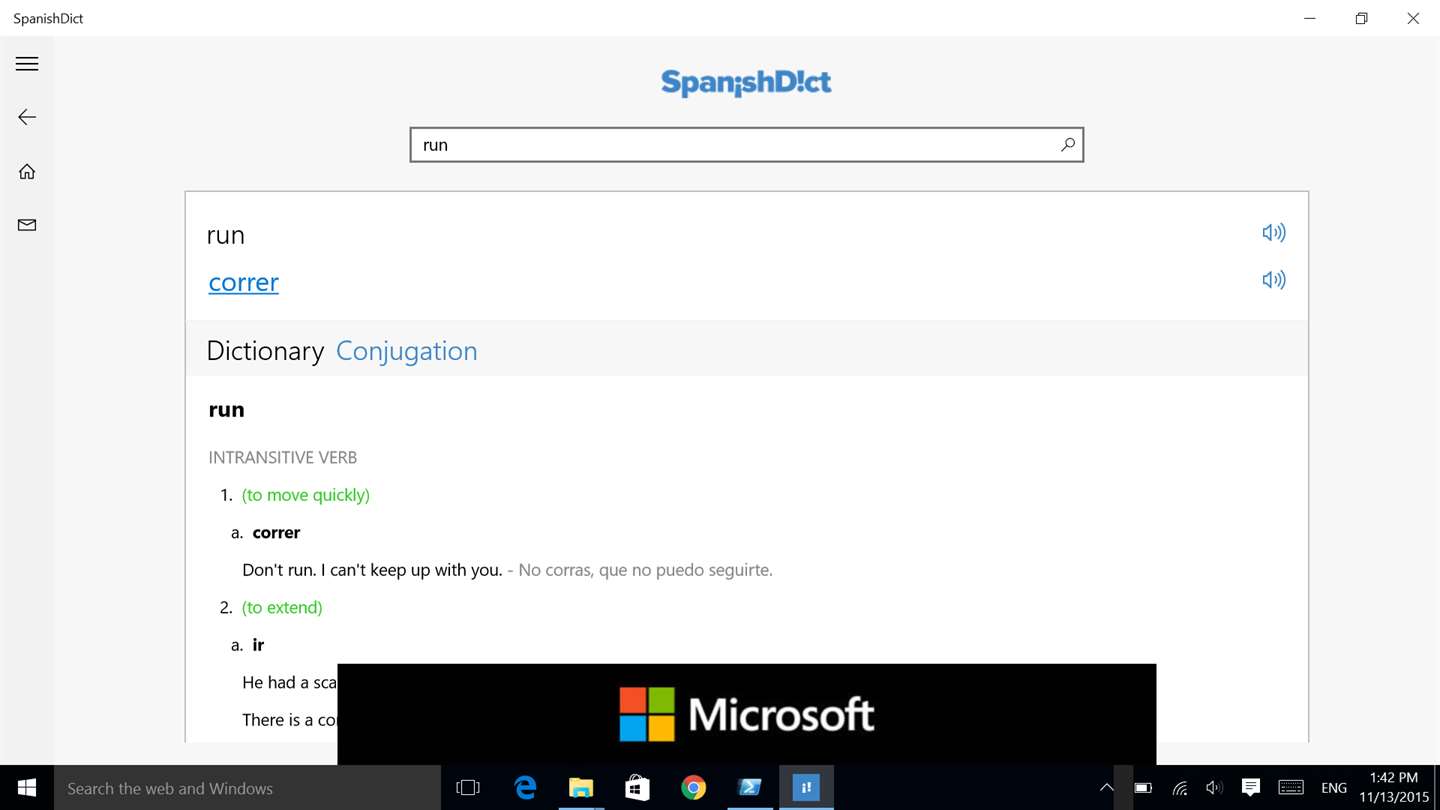
Task: Open the Wi-Fi network icon
Action: point(1180,788)
